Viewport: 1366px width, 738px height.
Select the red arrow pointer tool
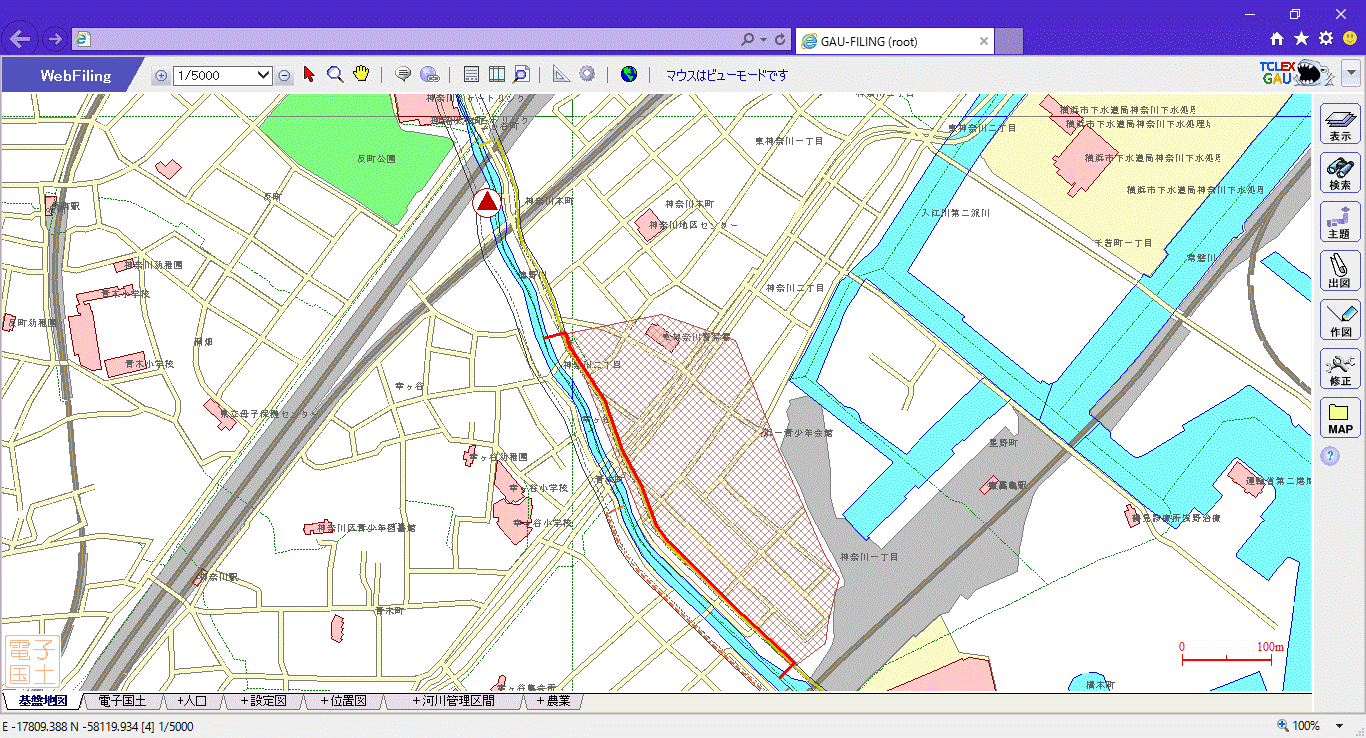click(309, 75)
